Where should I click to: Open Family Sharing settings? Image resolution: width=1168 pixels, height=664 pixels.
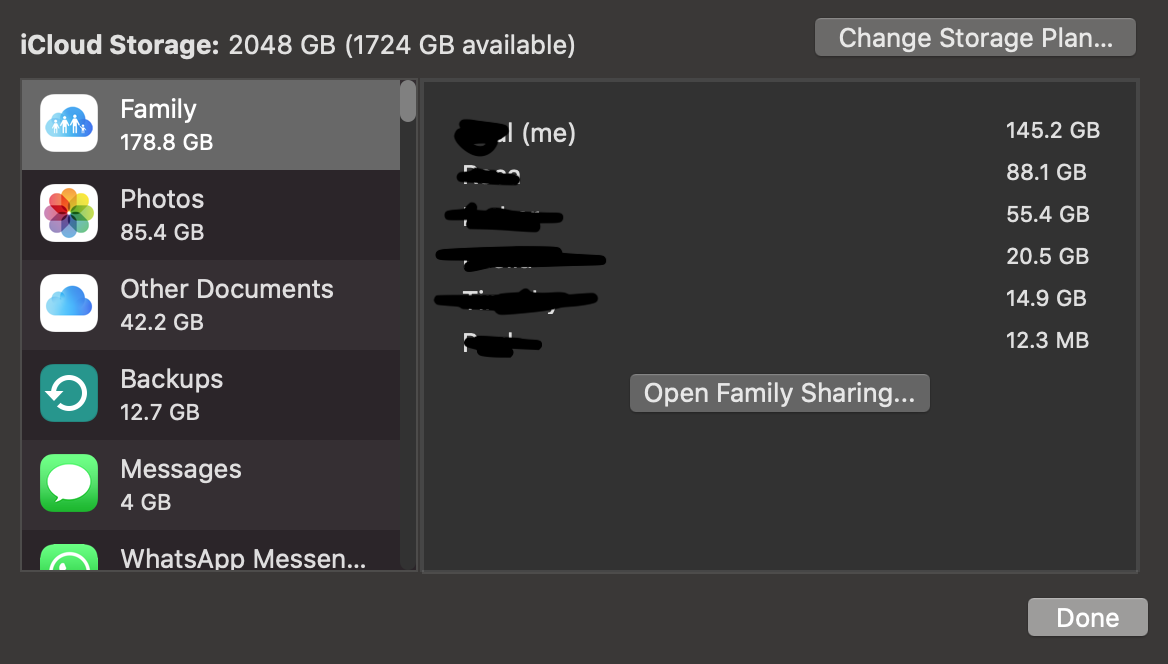pos(779,393)
